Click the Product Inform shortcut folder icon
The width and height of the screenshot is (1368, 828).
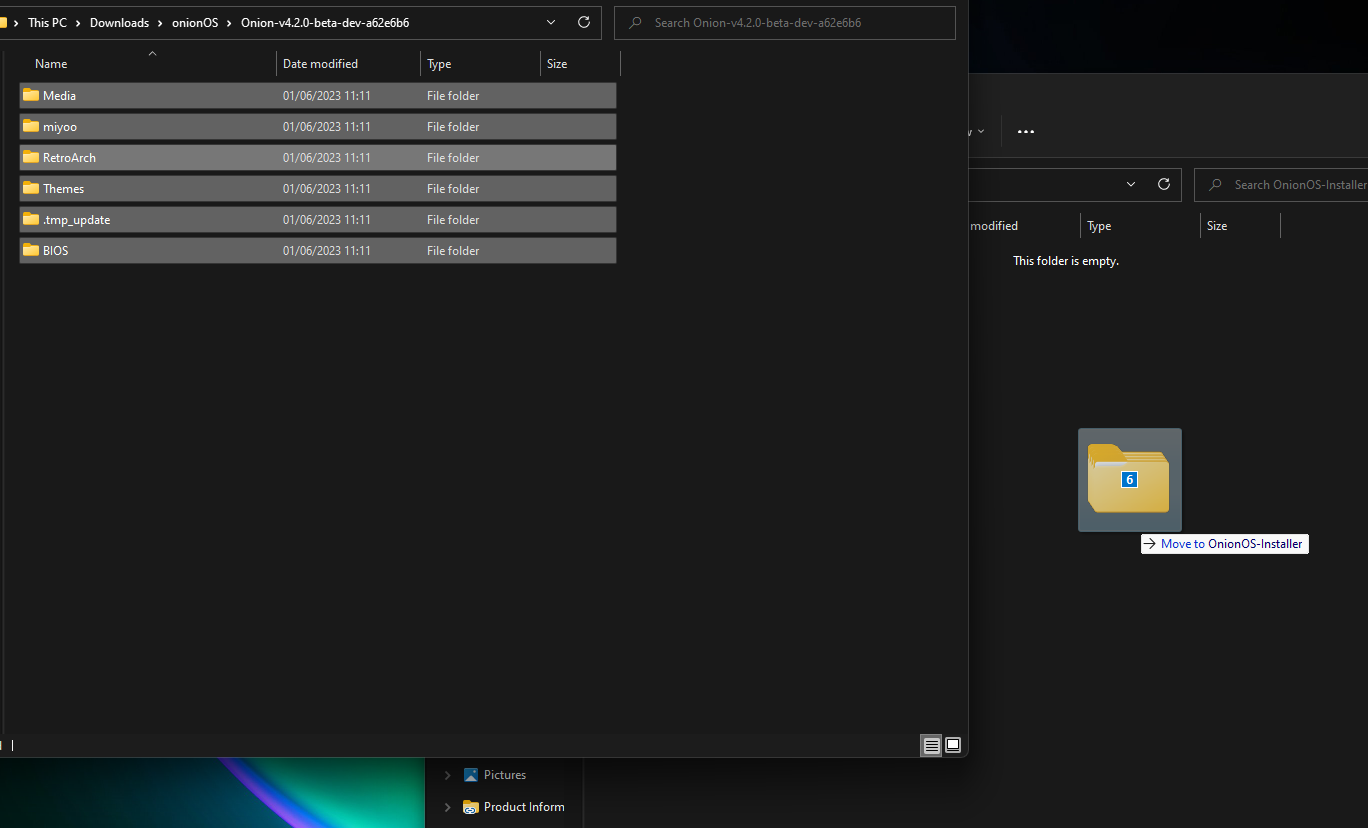point(471,807)
